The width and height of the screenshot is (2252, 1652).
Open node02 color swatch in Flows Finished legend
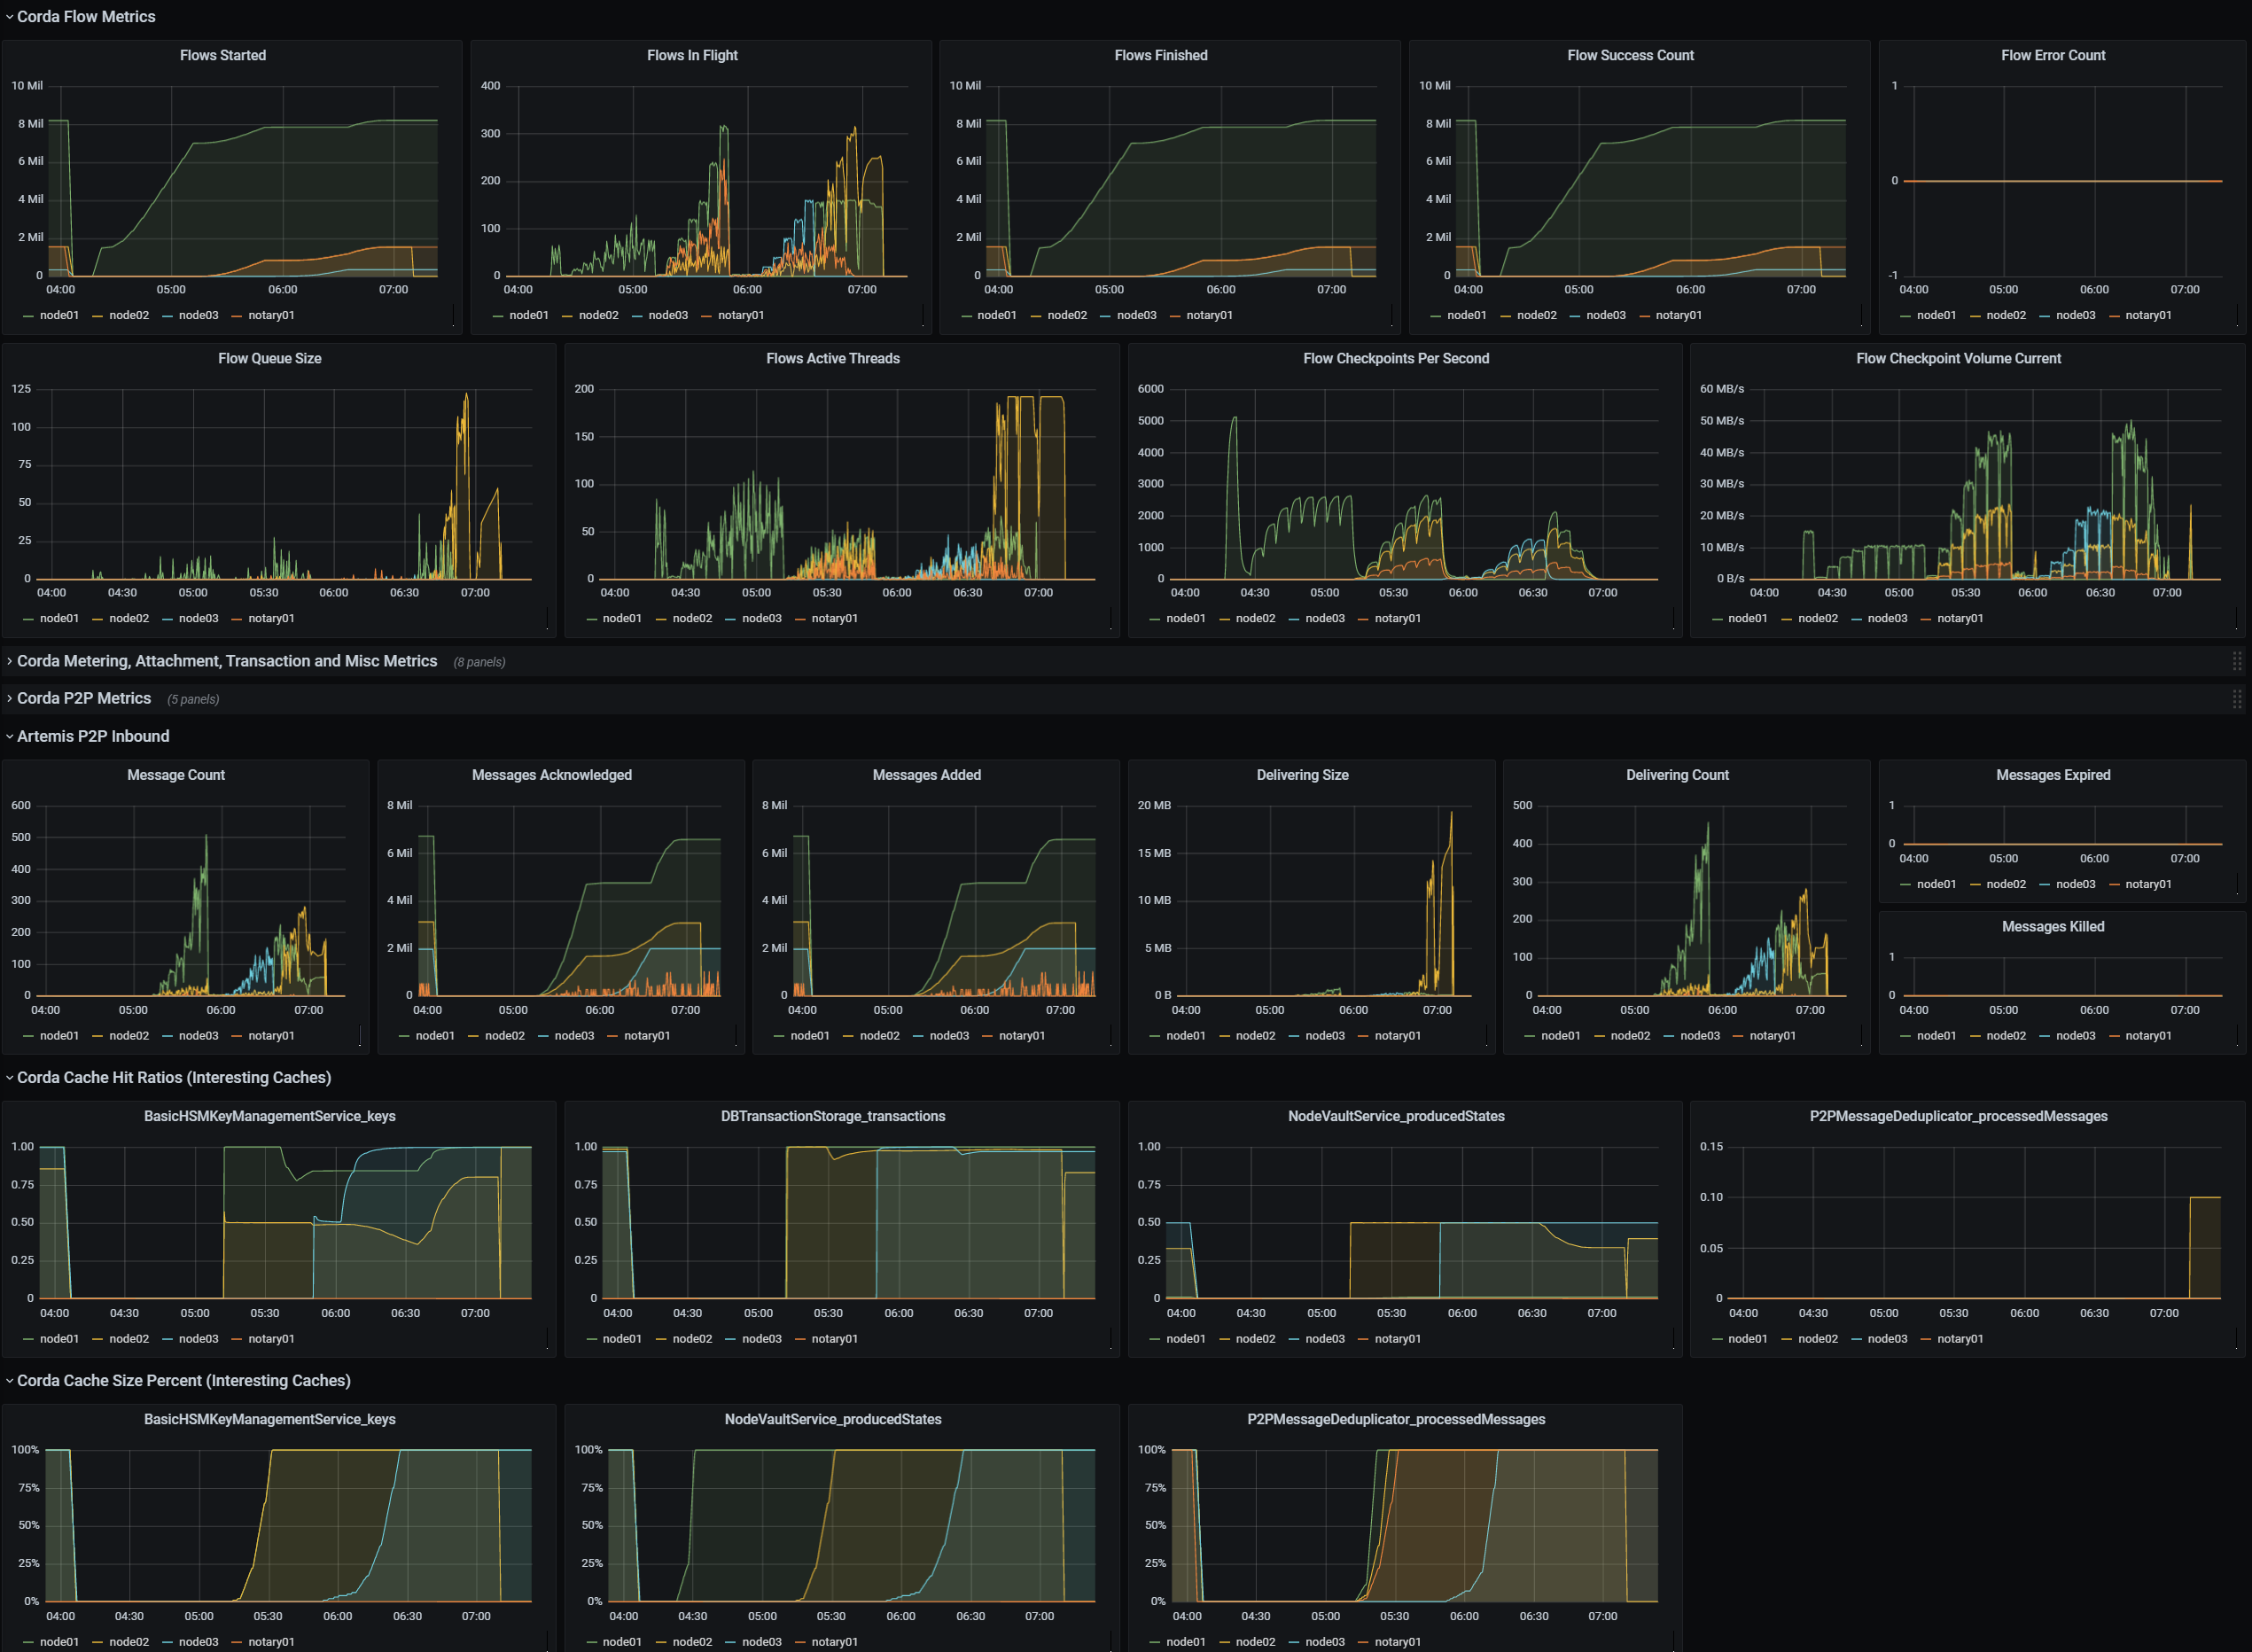1036,316
